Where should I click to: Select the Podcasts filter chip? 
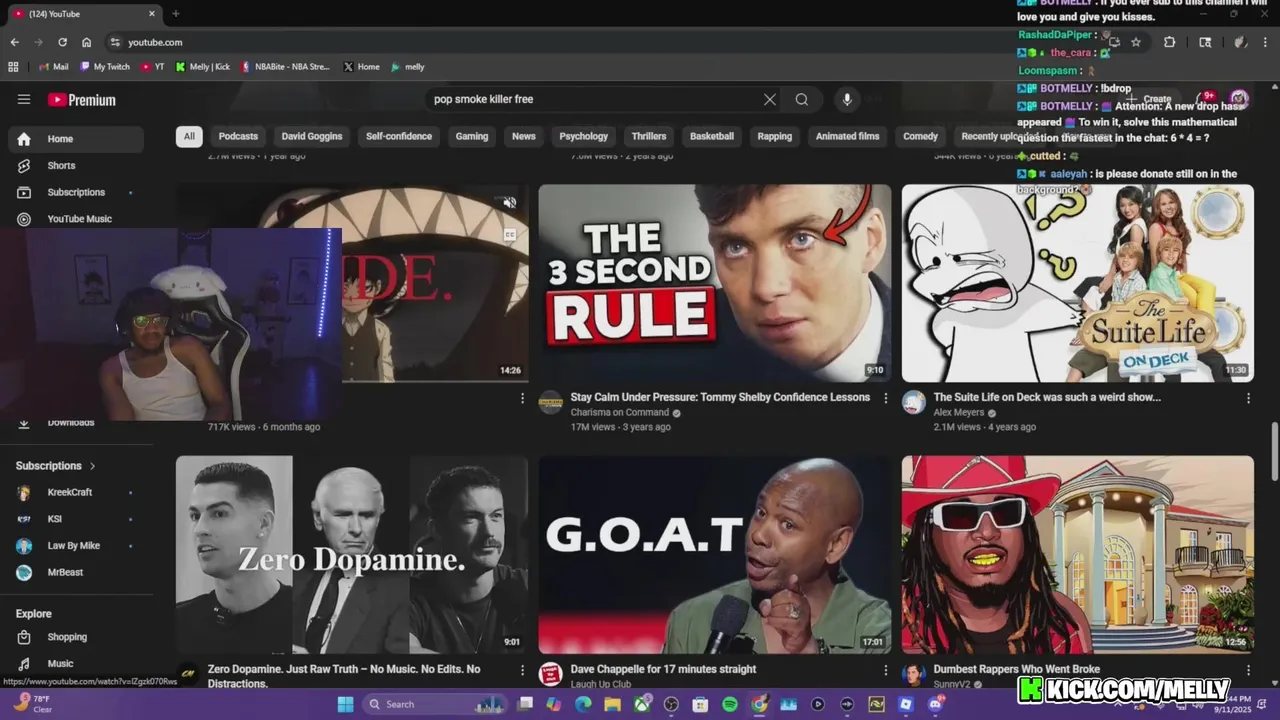[x=238, y=136]
